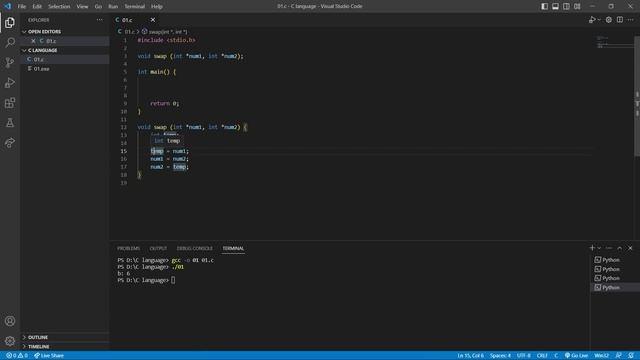The image size is (640, 360).
Task: Select the 01.c editor tab
Action: (128, 20)
